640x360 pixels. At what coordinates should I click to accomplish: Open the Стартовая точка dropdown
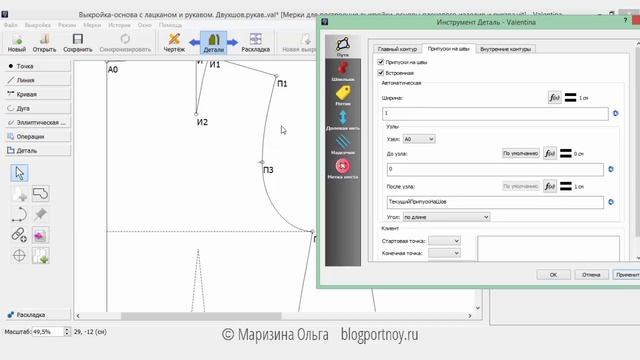click(x=444, y=241)
